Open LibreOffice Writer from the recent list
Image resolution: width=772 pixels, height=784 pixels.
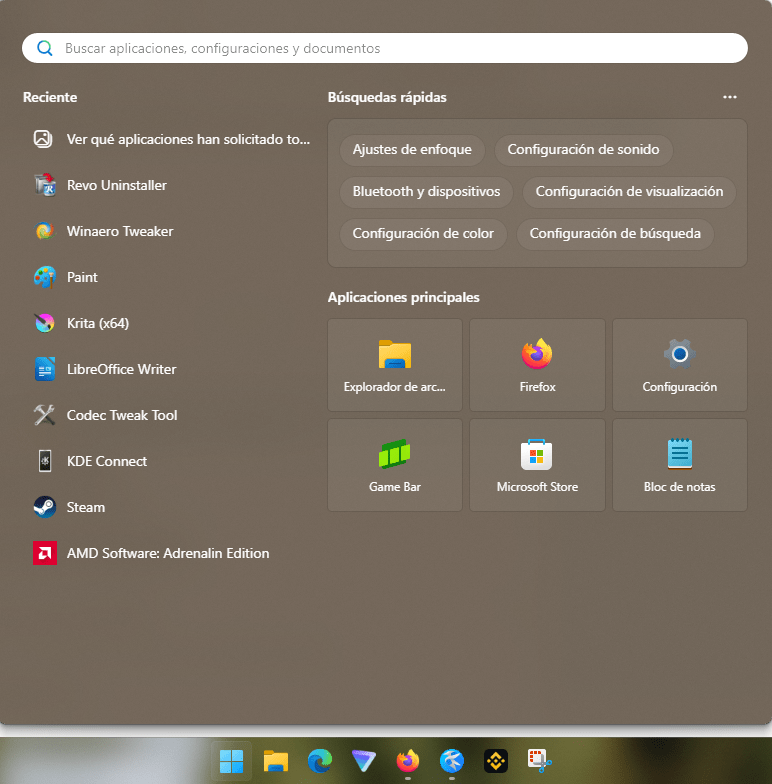pyautogui.click(x=172, y=369)
